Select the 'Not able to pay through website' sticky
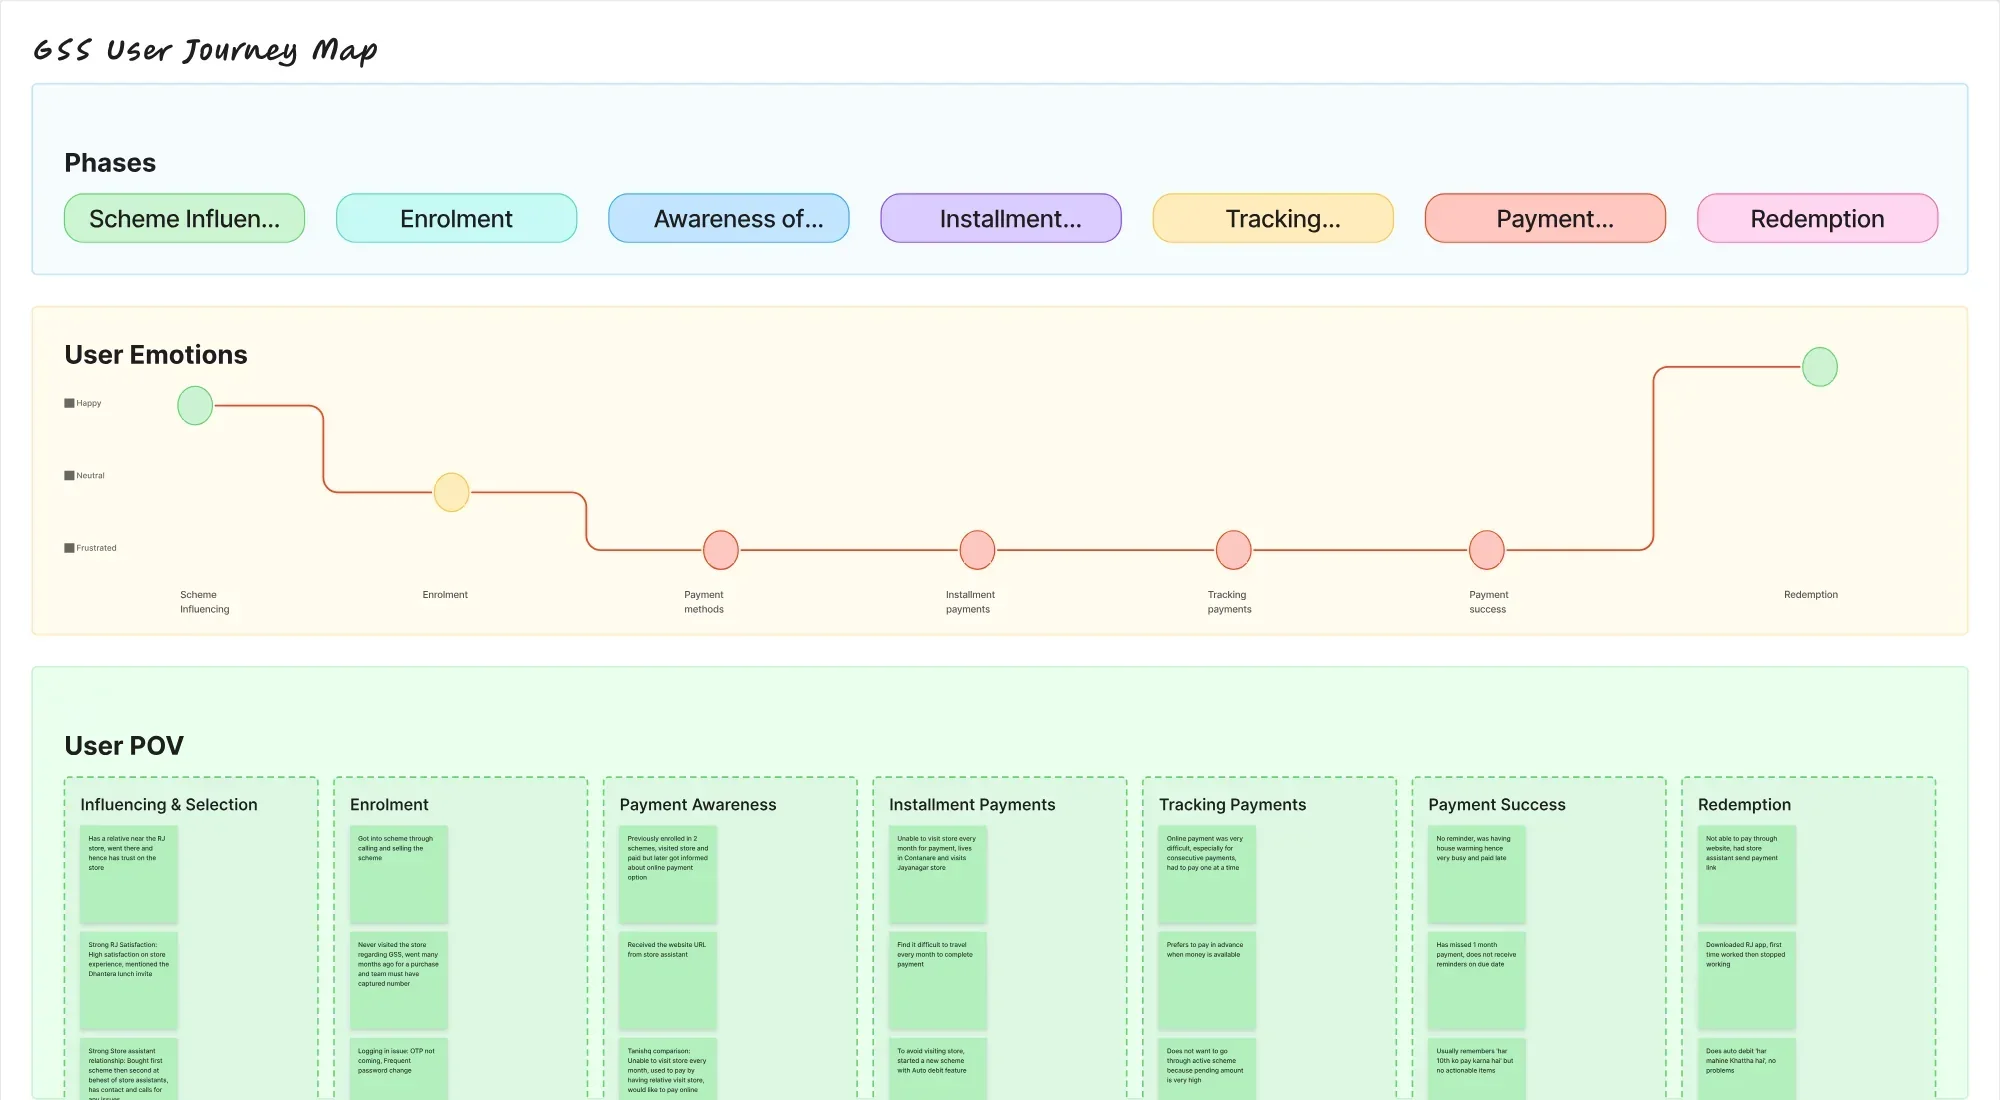The height and width of the screenshot is (1100, 2000). point(1747,874)
